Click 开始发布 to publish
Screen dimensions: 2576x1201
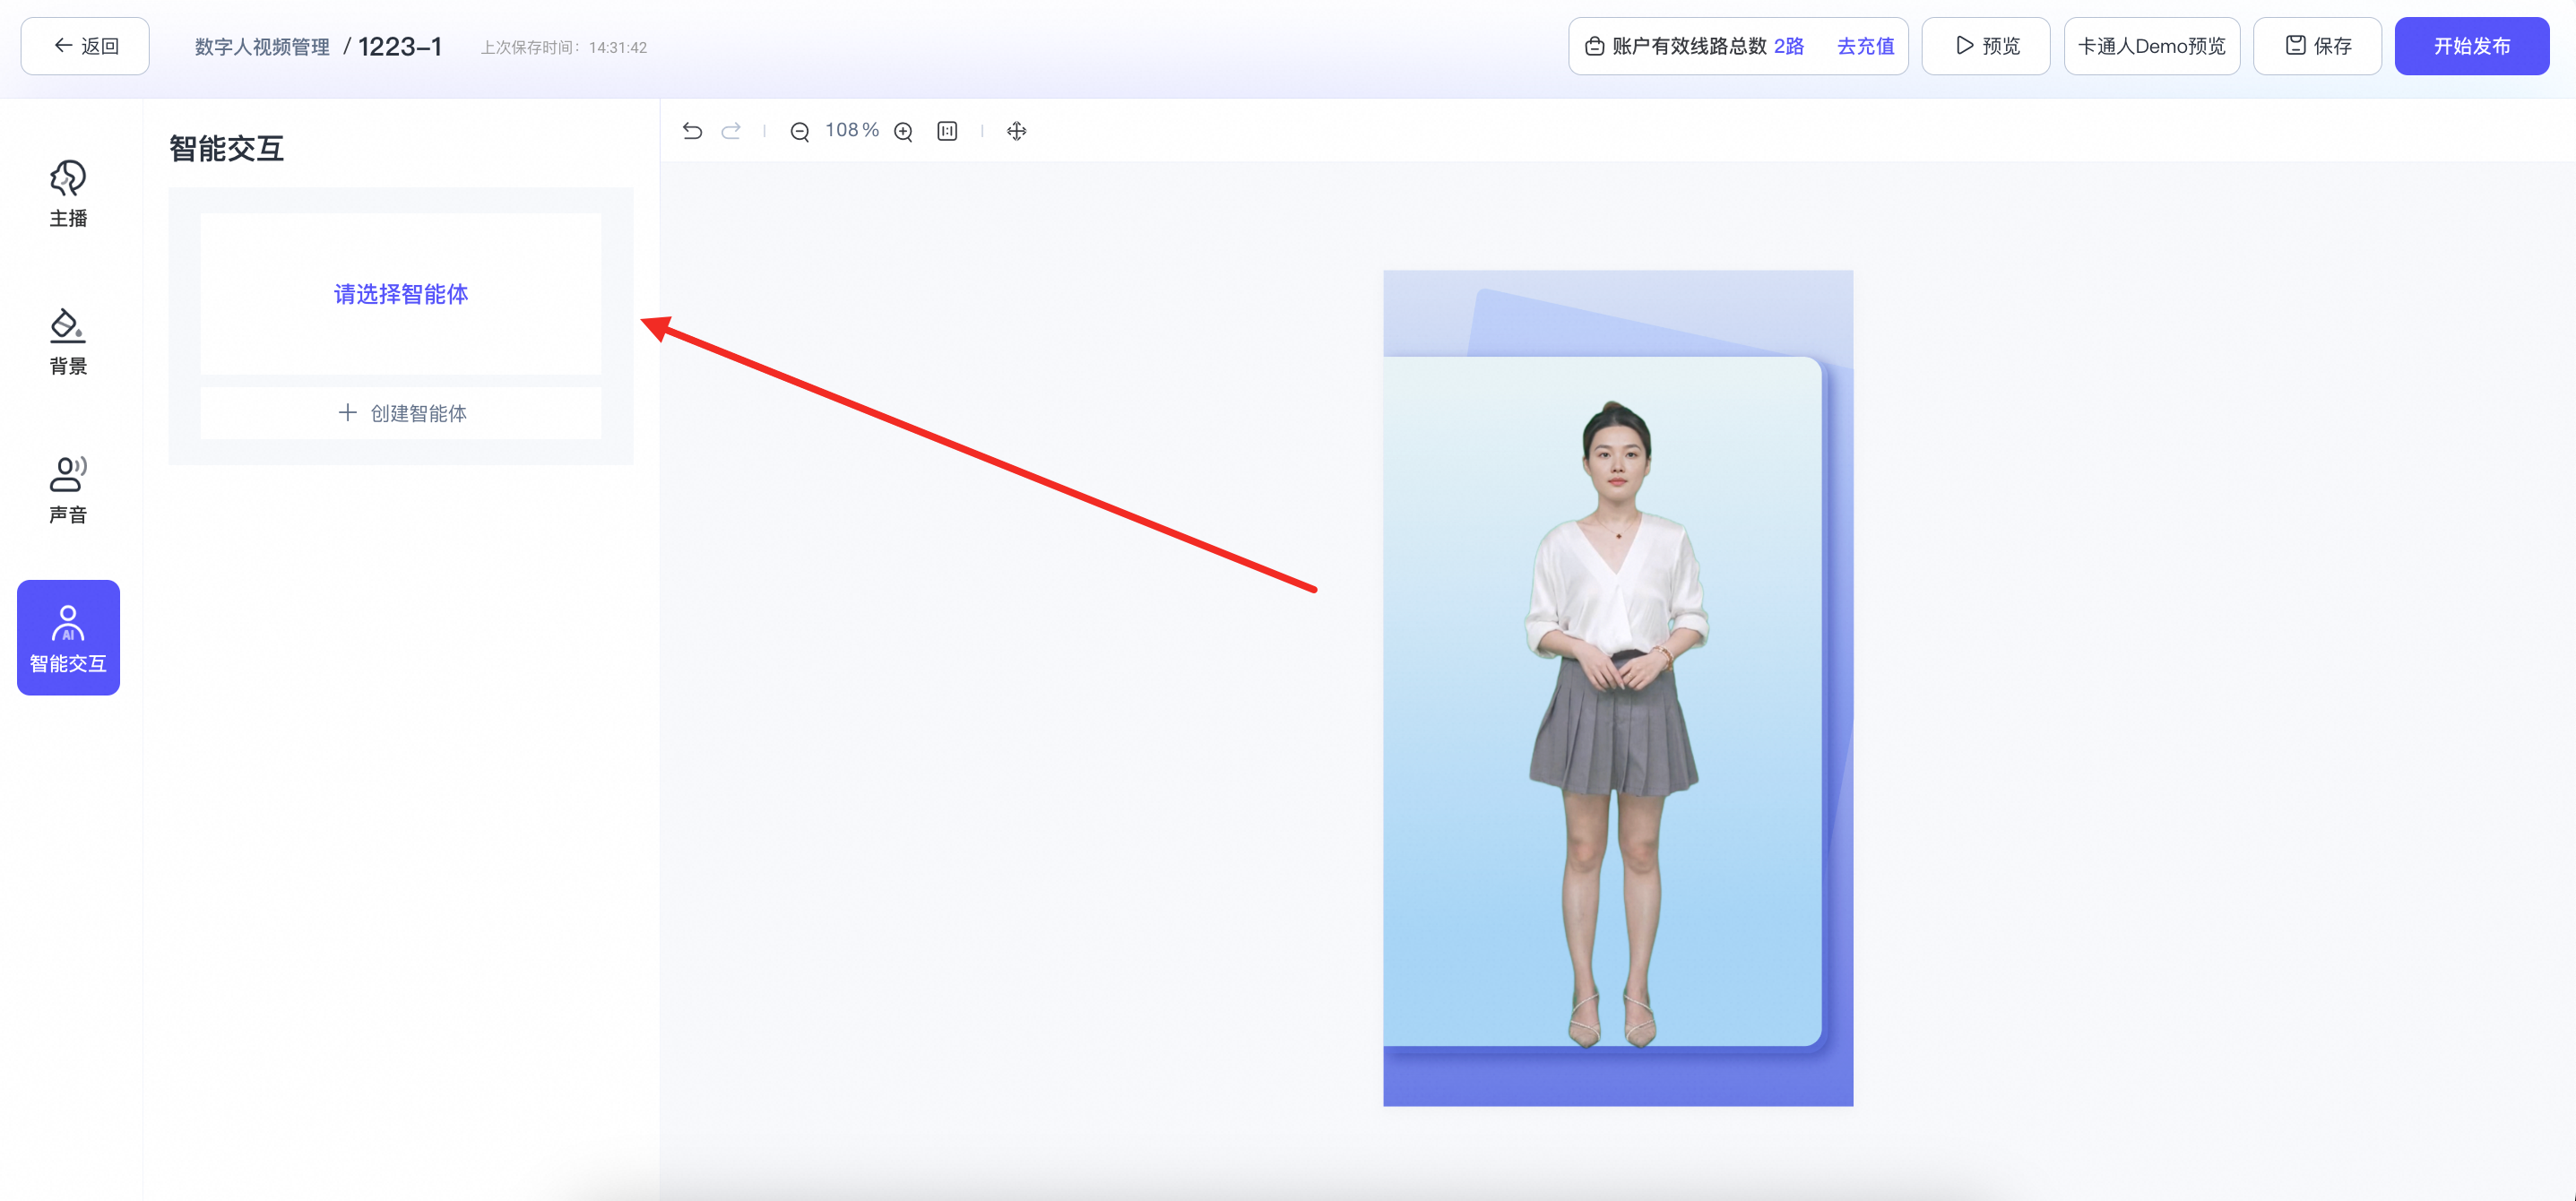[x=2471, y=46]
